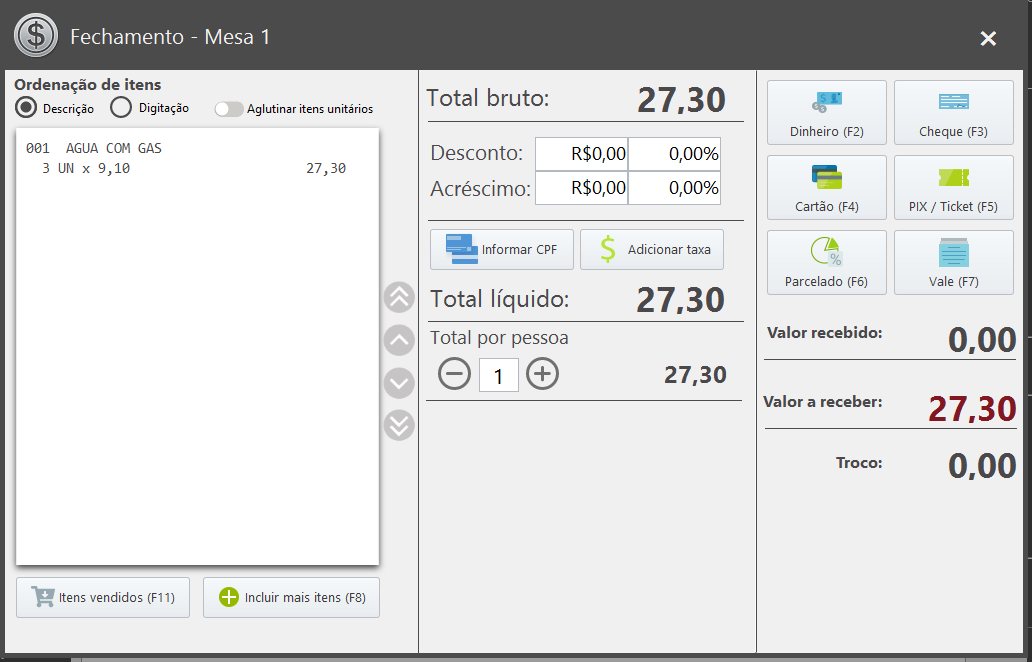Select PIX / Ticket (F5) payment
This screenshot has height=662, width=1032.
click(x=954, y=188)
